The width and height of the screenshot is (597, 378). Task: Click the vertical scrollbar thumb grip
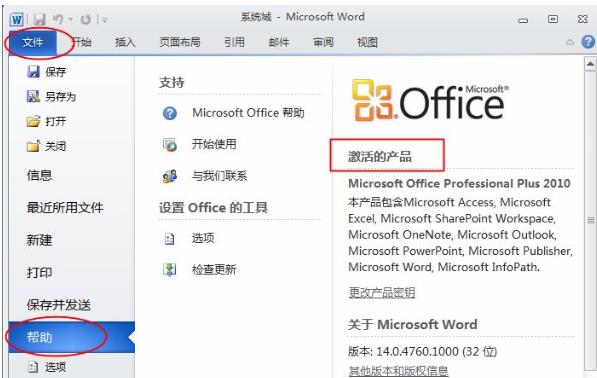pyautogui.click(x=590, y=220)
